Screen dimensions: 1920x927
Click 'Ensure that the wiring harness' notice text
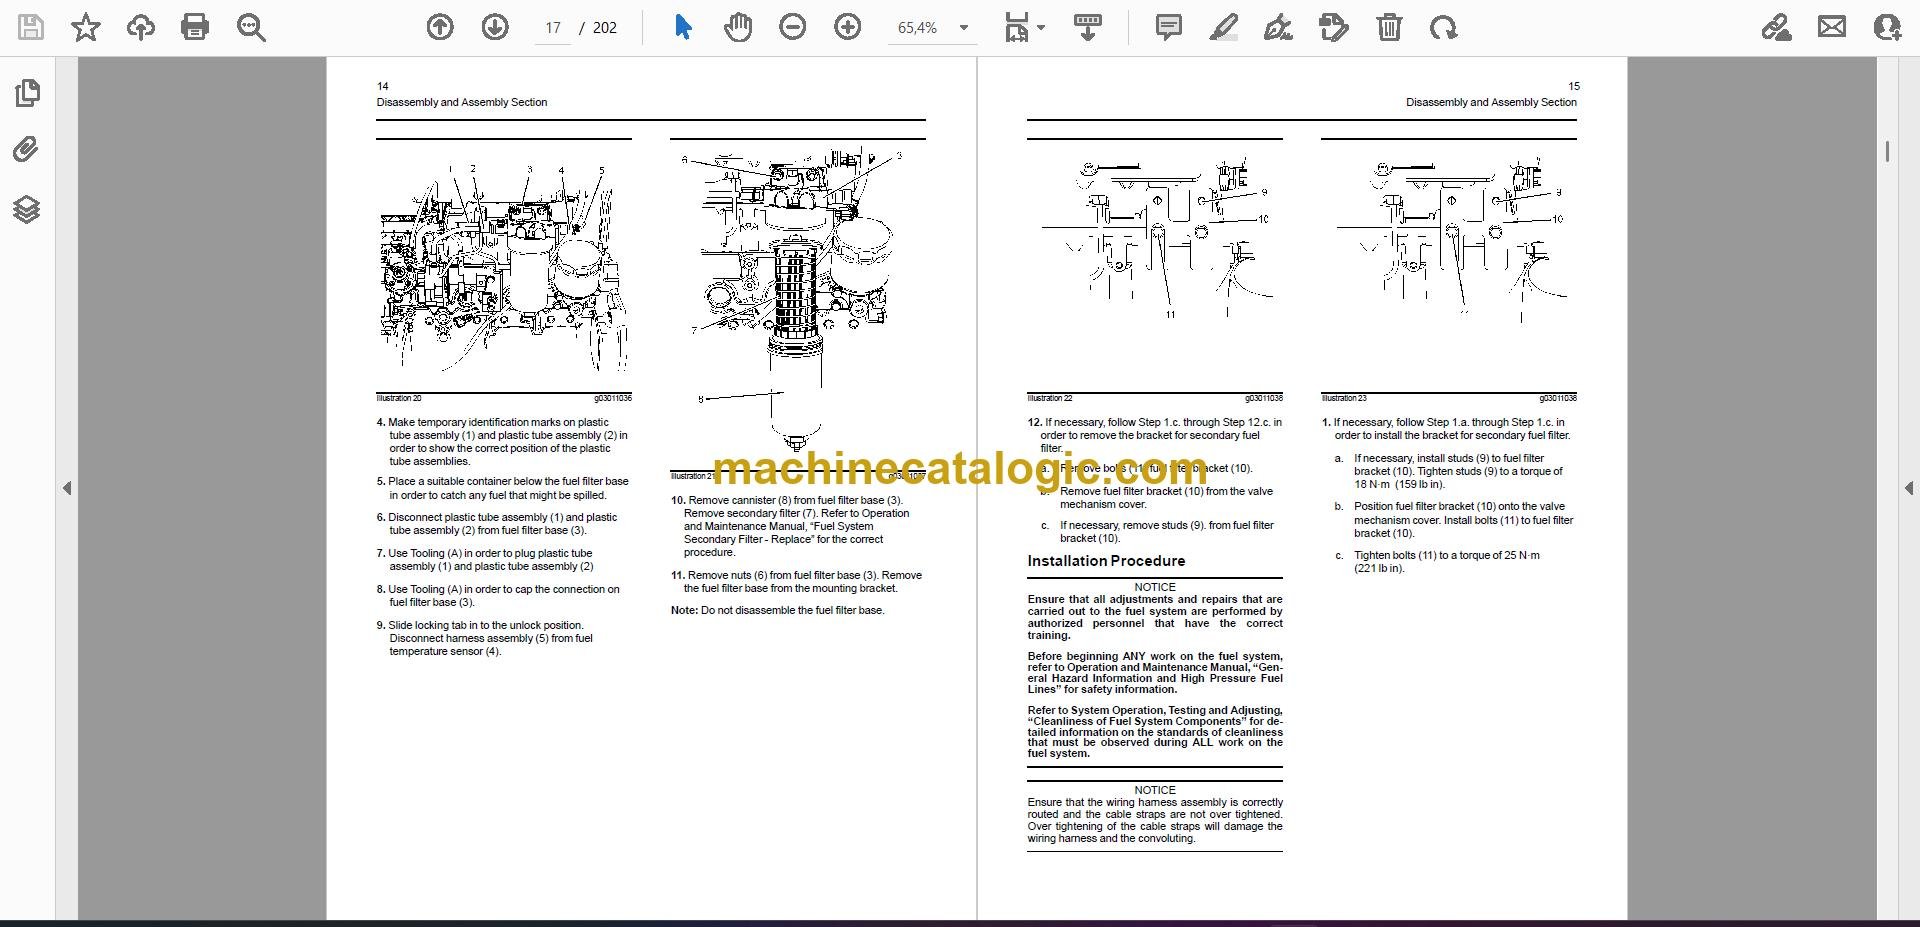(1155, 820)
